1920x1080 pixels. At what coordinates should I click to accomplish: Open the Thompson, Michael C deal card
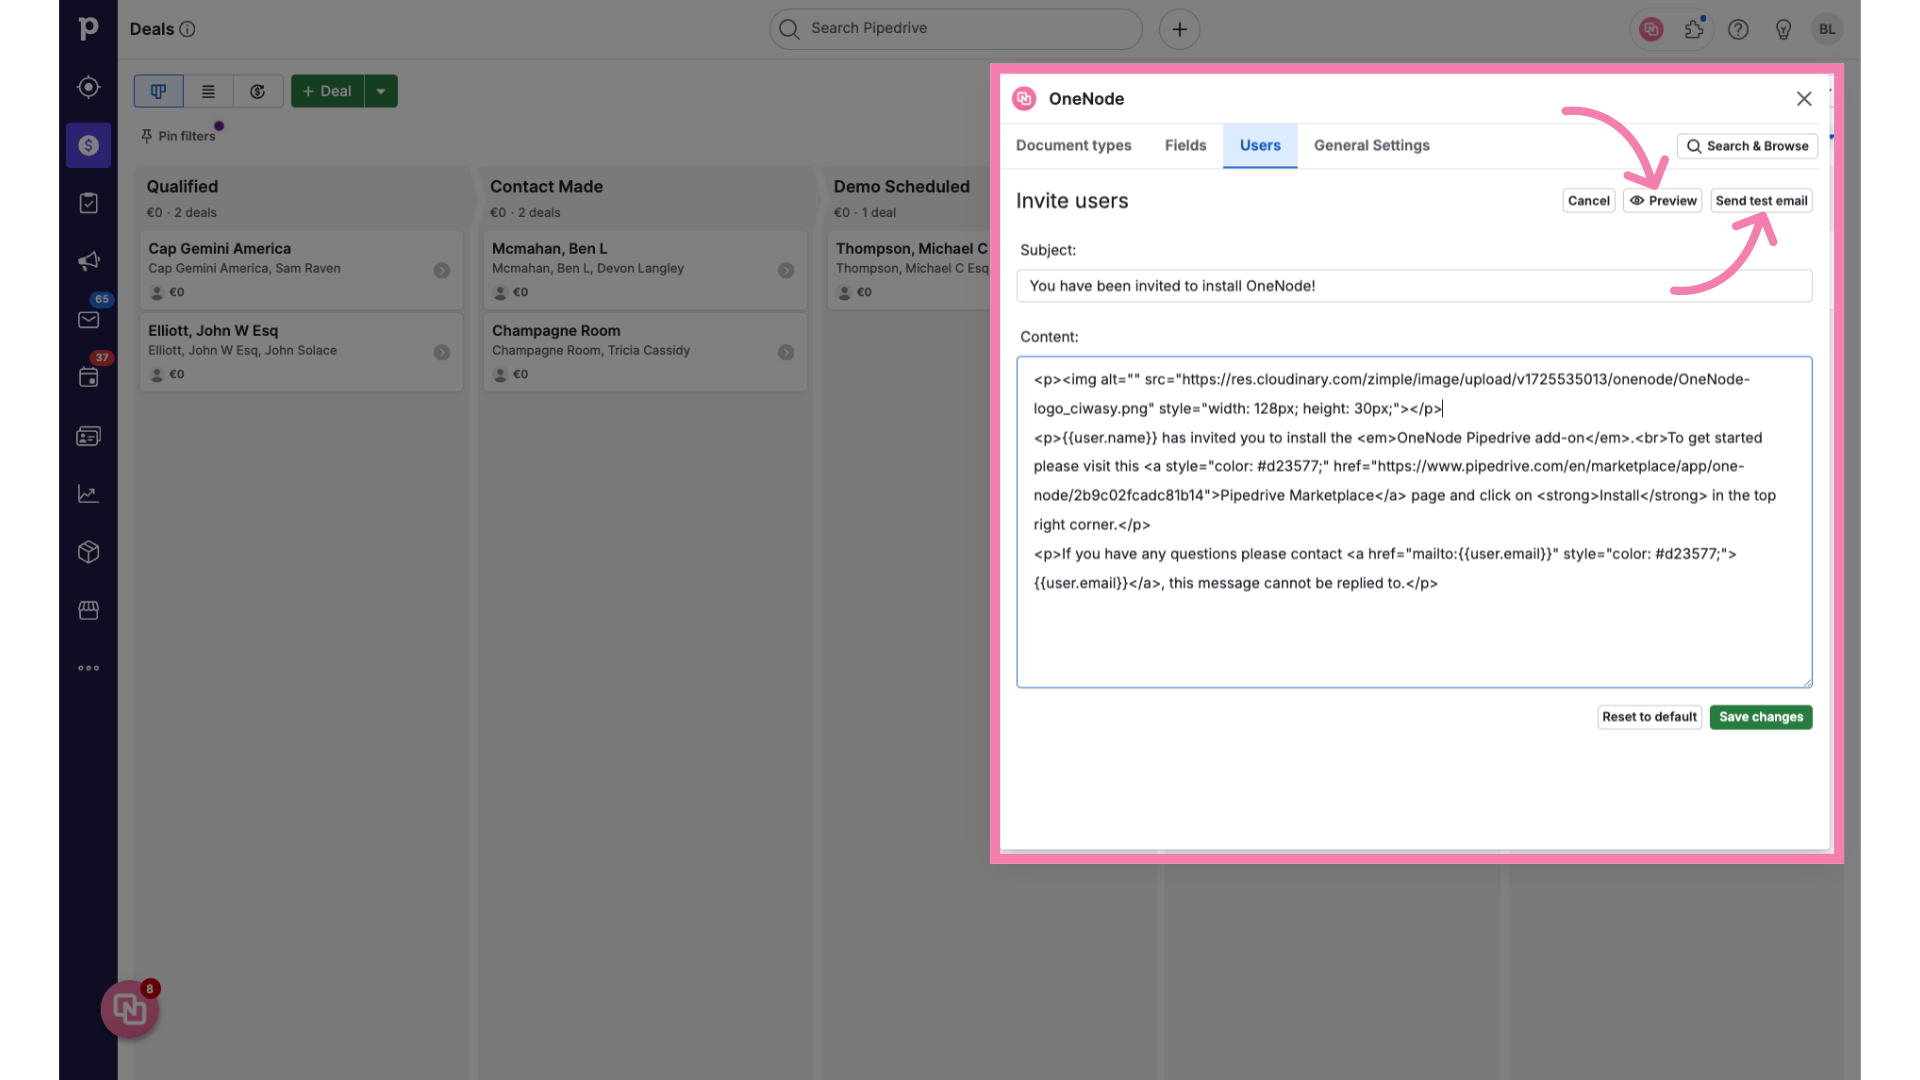(x=909, y=270)
